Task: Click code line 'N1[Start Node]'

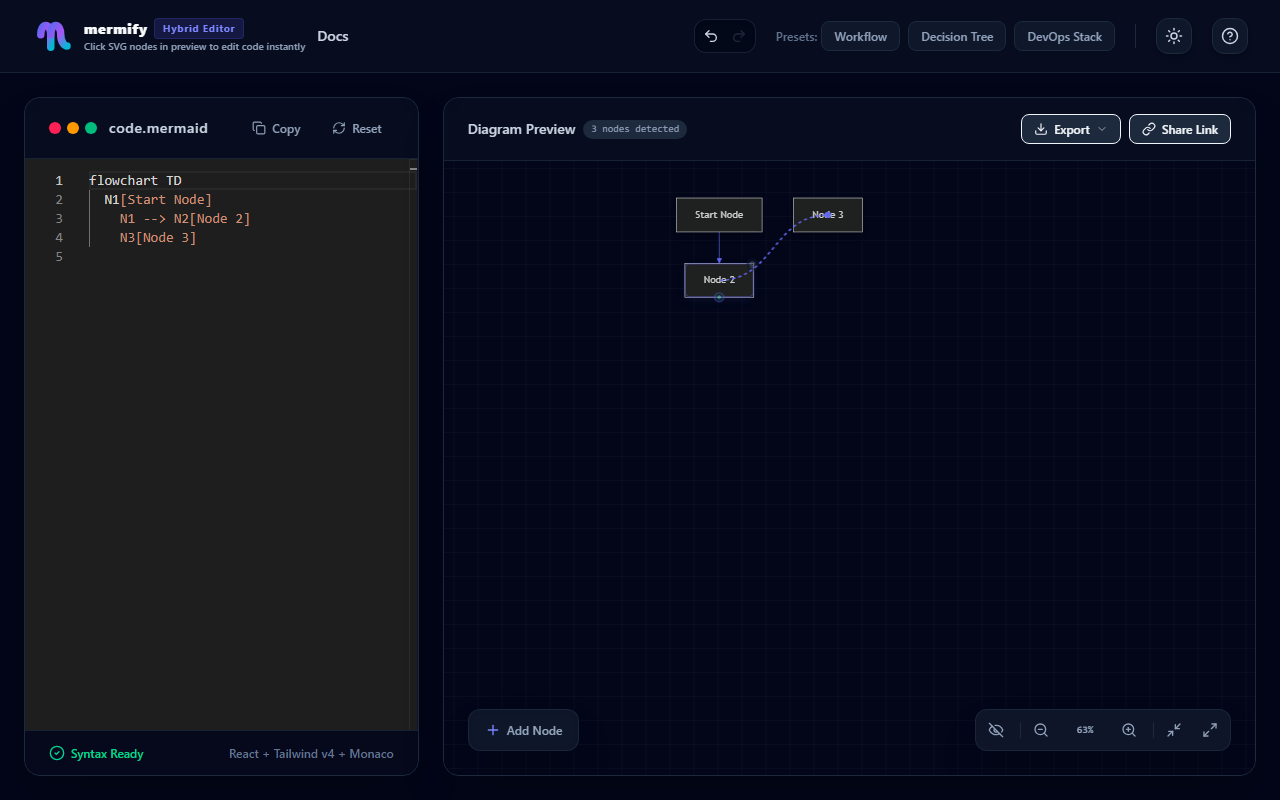Action: coord(158,200)
